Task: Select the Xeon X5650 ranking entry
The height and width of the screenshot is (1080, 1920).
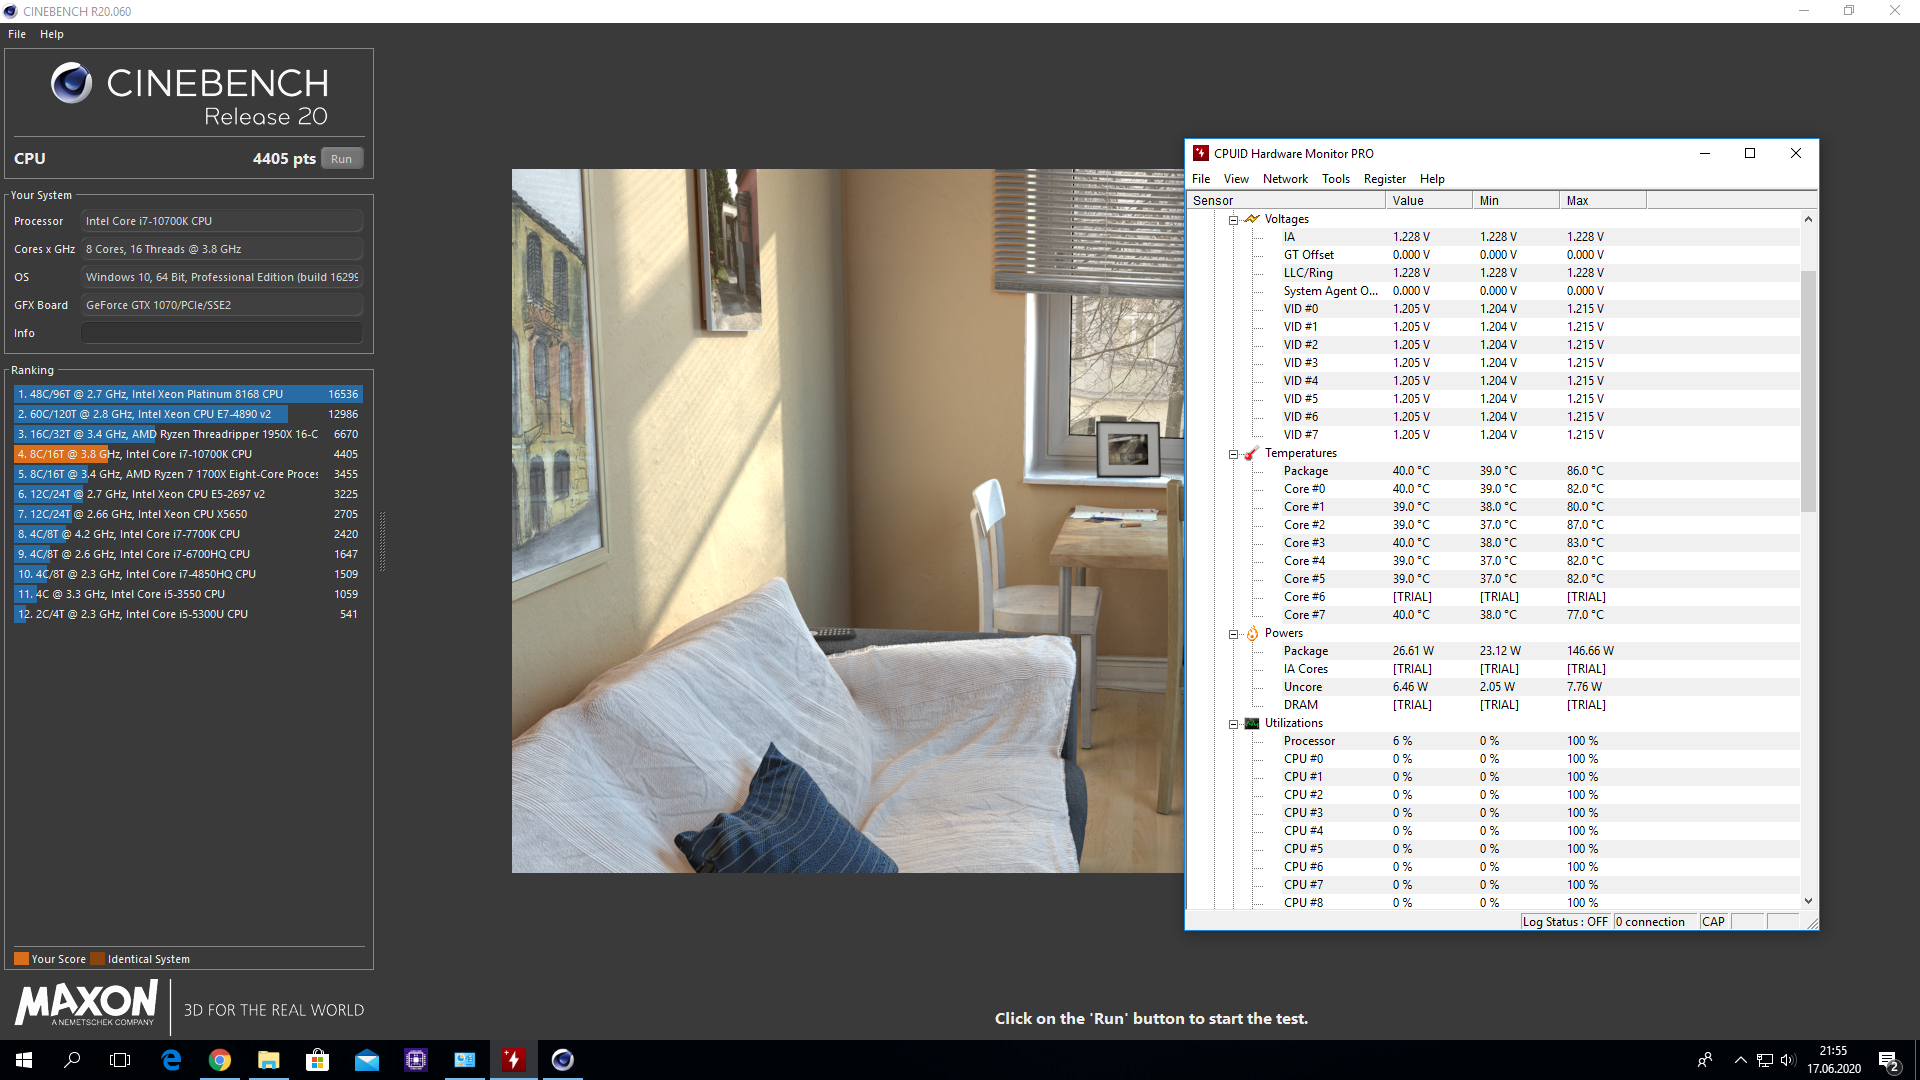Action: tap(188, 514)
